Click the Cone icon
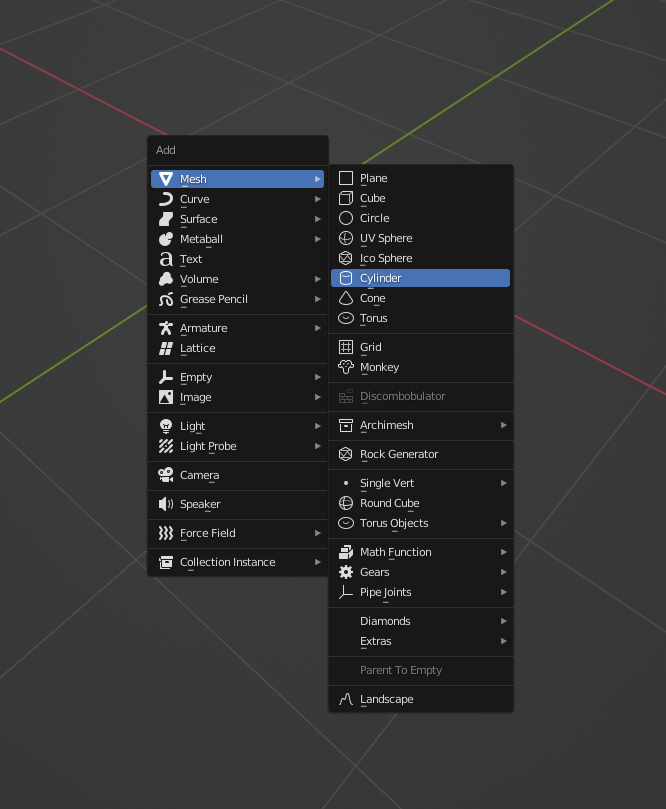This screenshot has width=666, height=809. (x=346, y=298)
